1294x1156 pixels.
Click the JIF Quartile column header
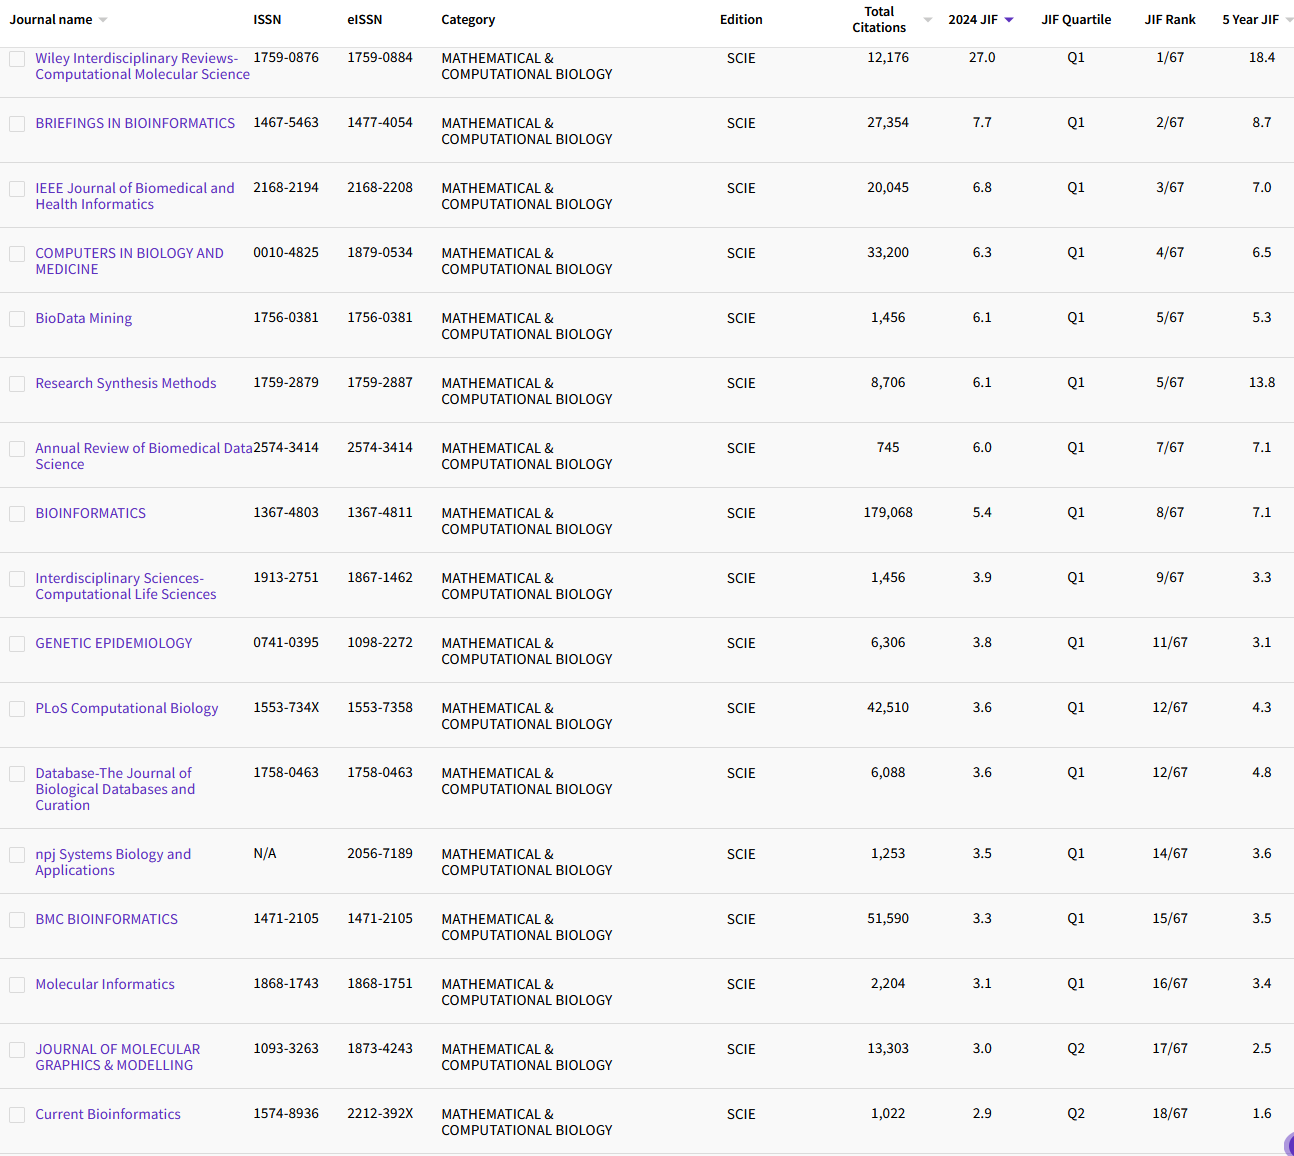pyautogui.click(x=1076, y=20)
